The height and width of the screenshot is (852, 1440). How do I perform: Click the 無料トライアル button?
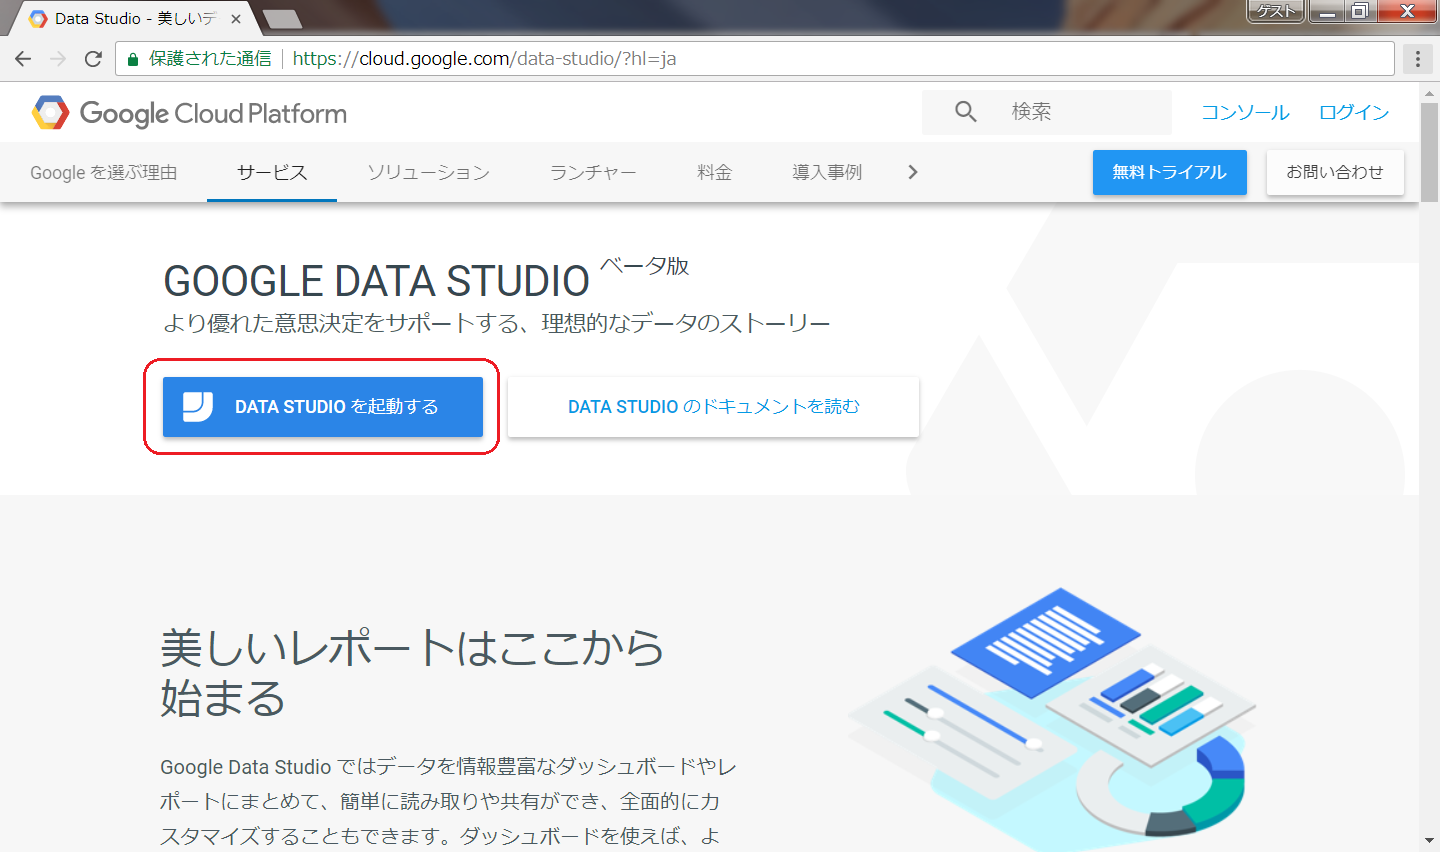1170,172
